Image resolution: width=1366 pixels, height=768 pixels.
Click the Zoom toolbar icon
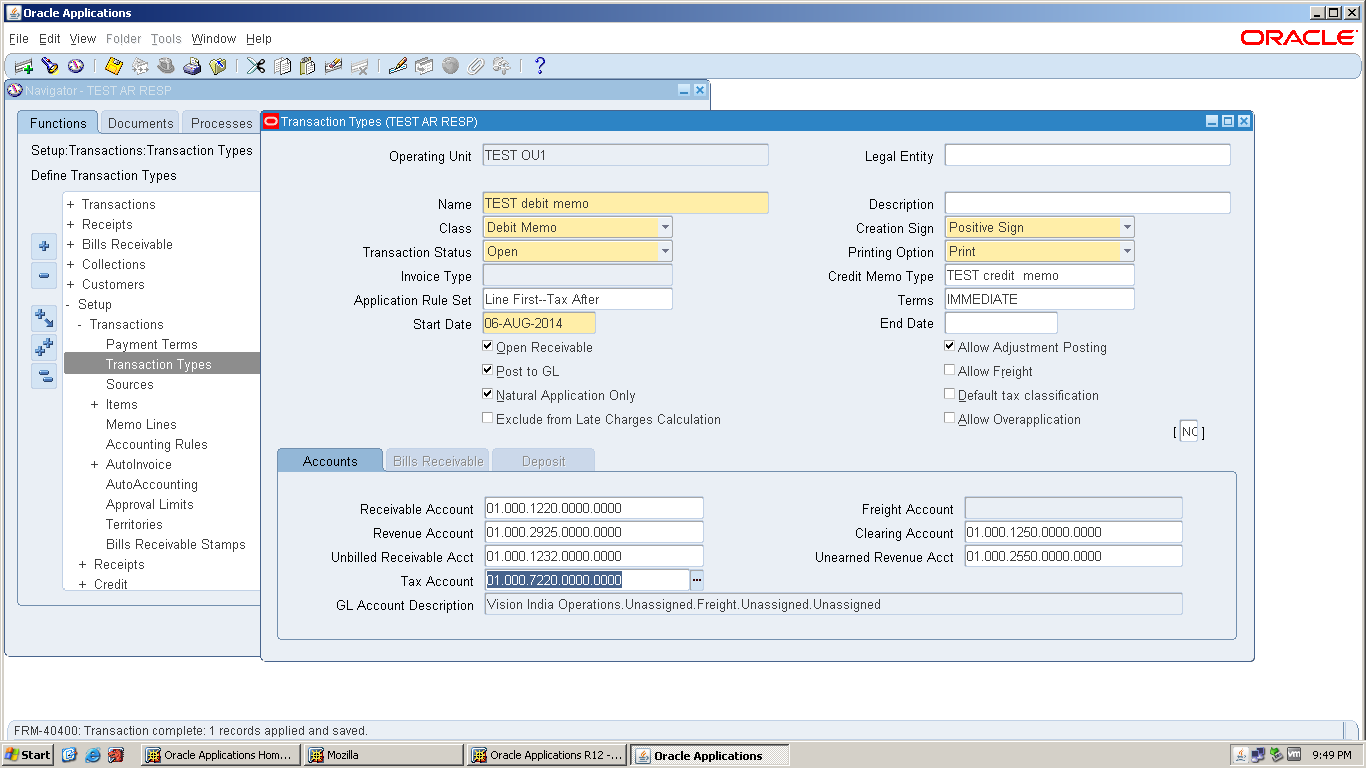click(x=424, y=66)
